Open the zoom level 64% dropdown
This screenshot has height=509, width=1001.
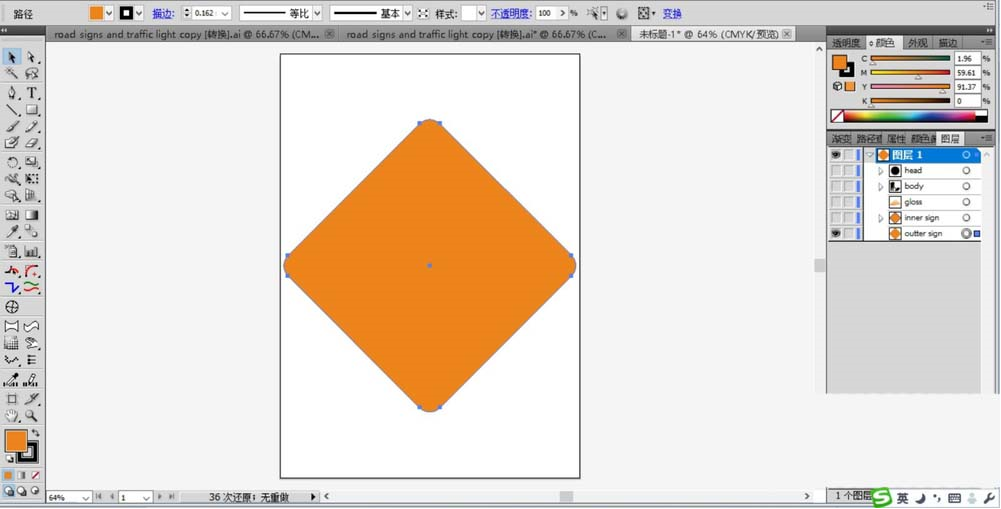point(86,498)
